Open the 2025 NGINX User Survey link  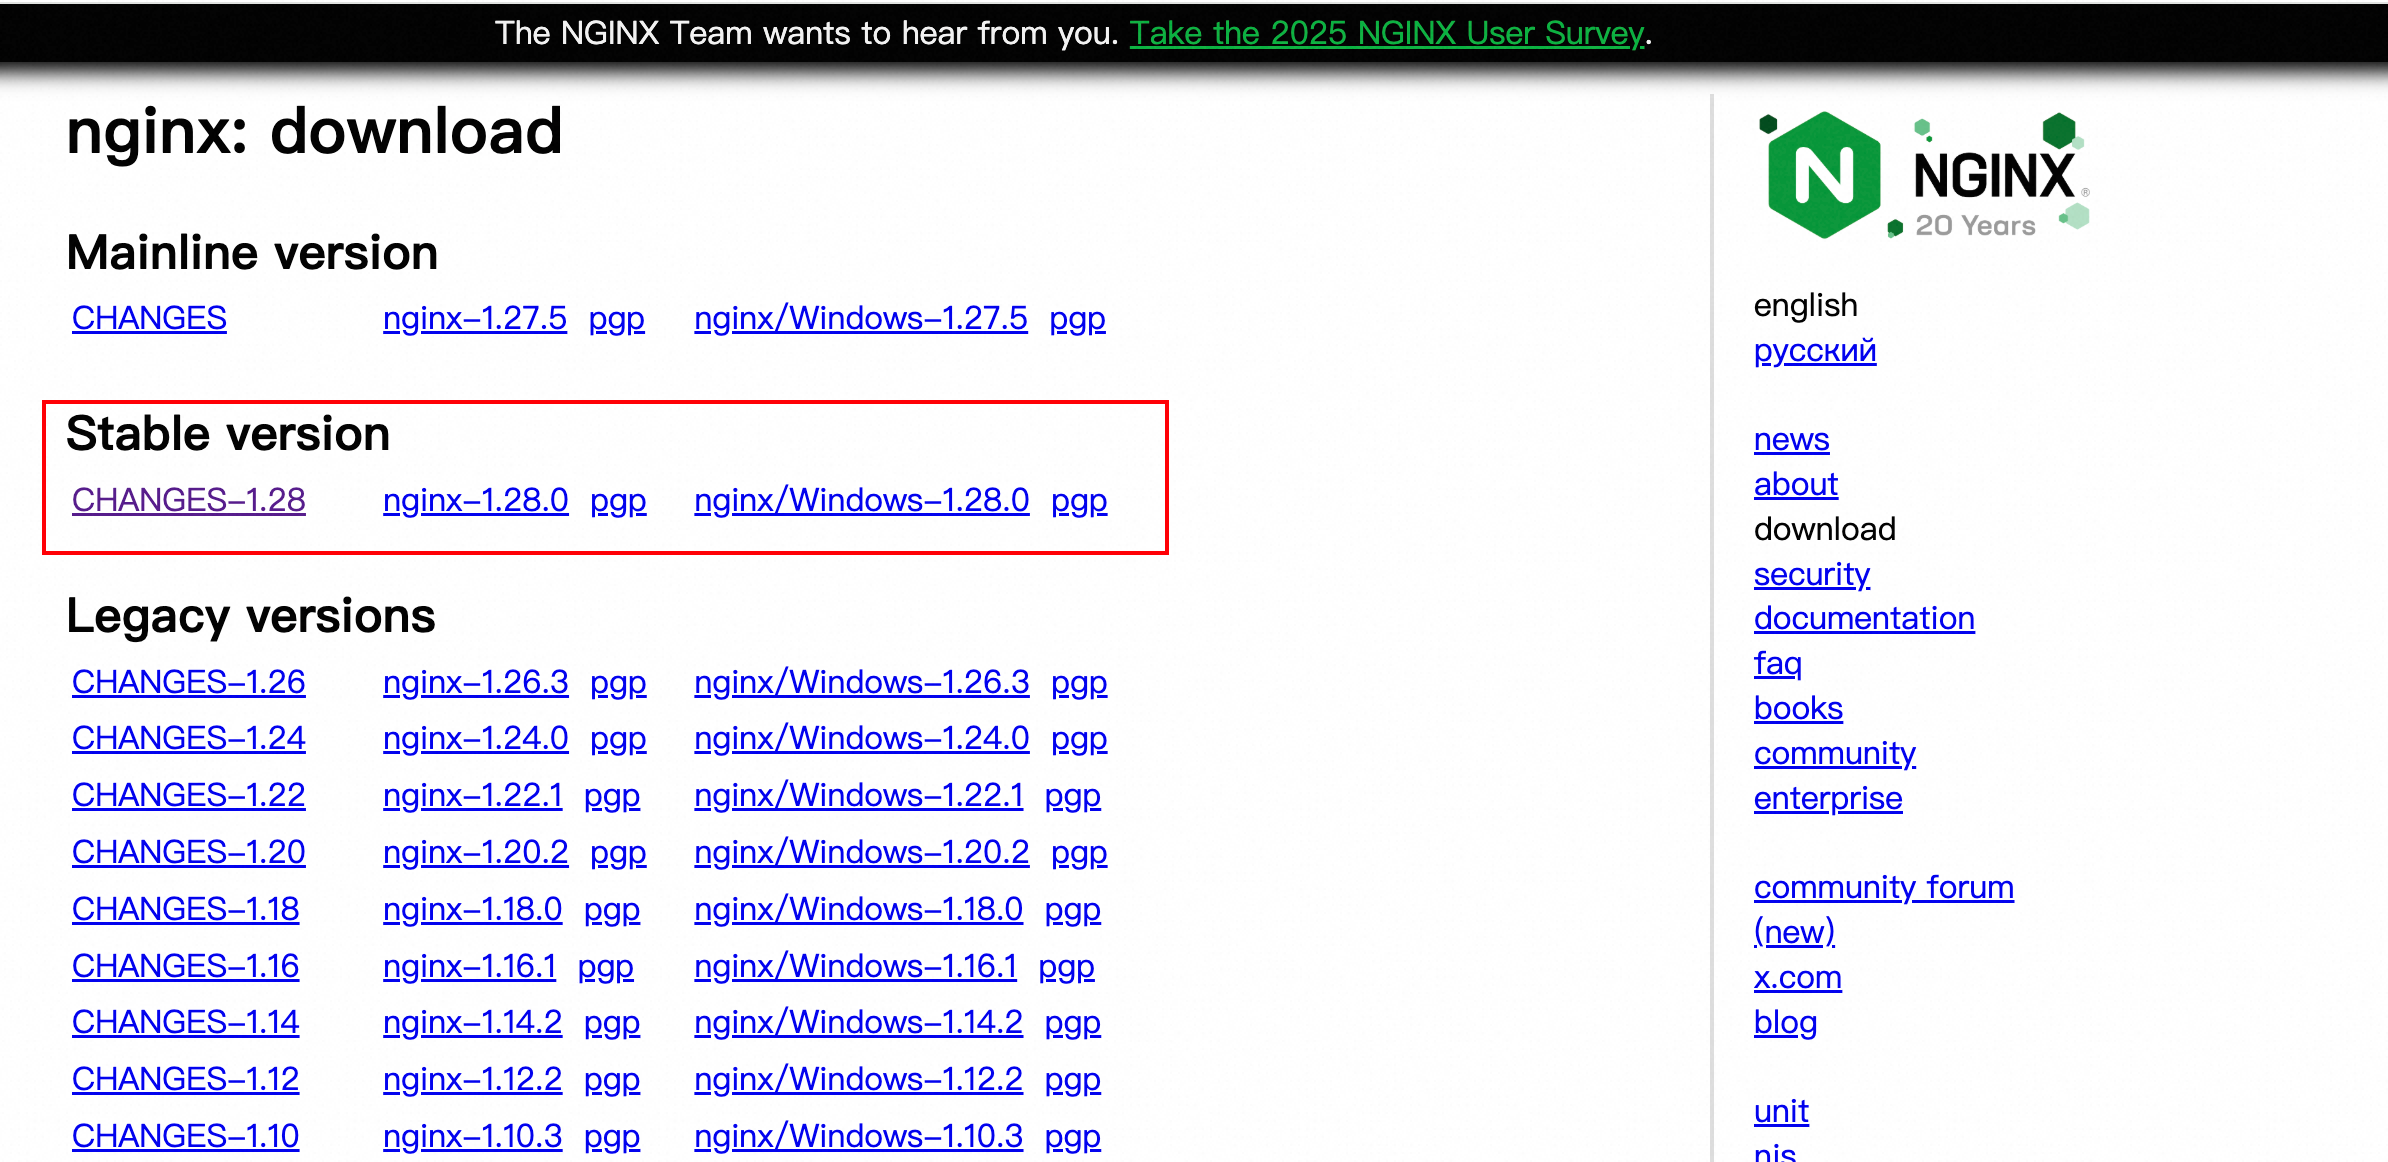coord(1386,33)
